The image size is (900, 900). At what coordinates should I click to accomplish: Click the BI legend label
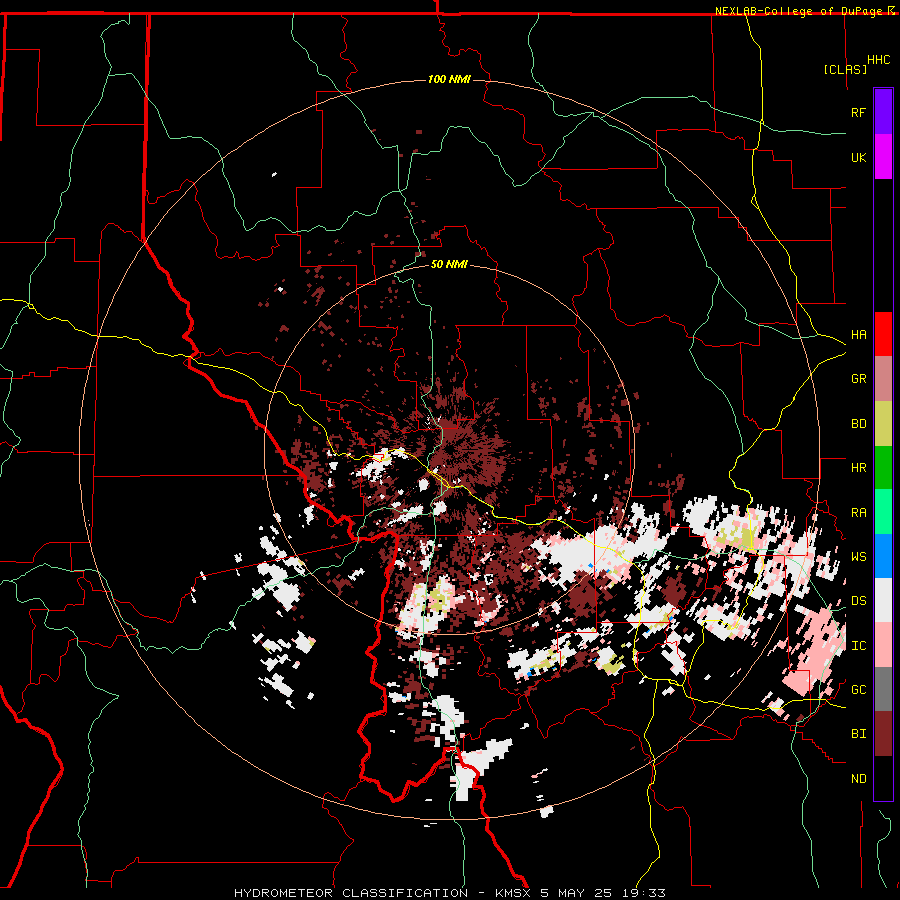858,734
